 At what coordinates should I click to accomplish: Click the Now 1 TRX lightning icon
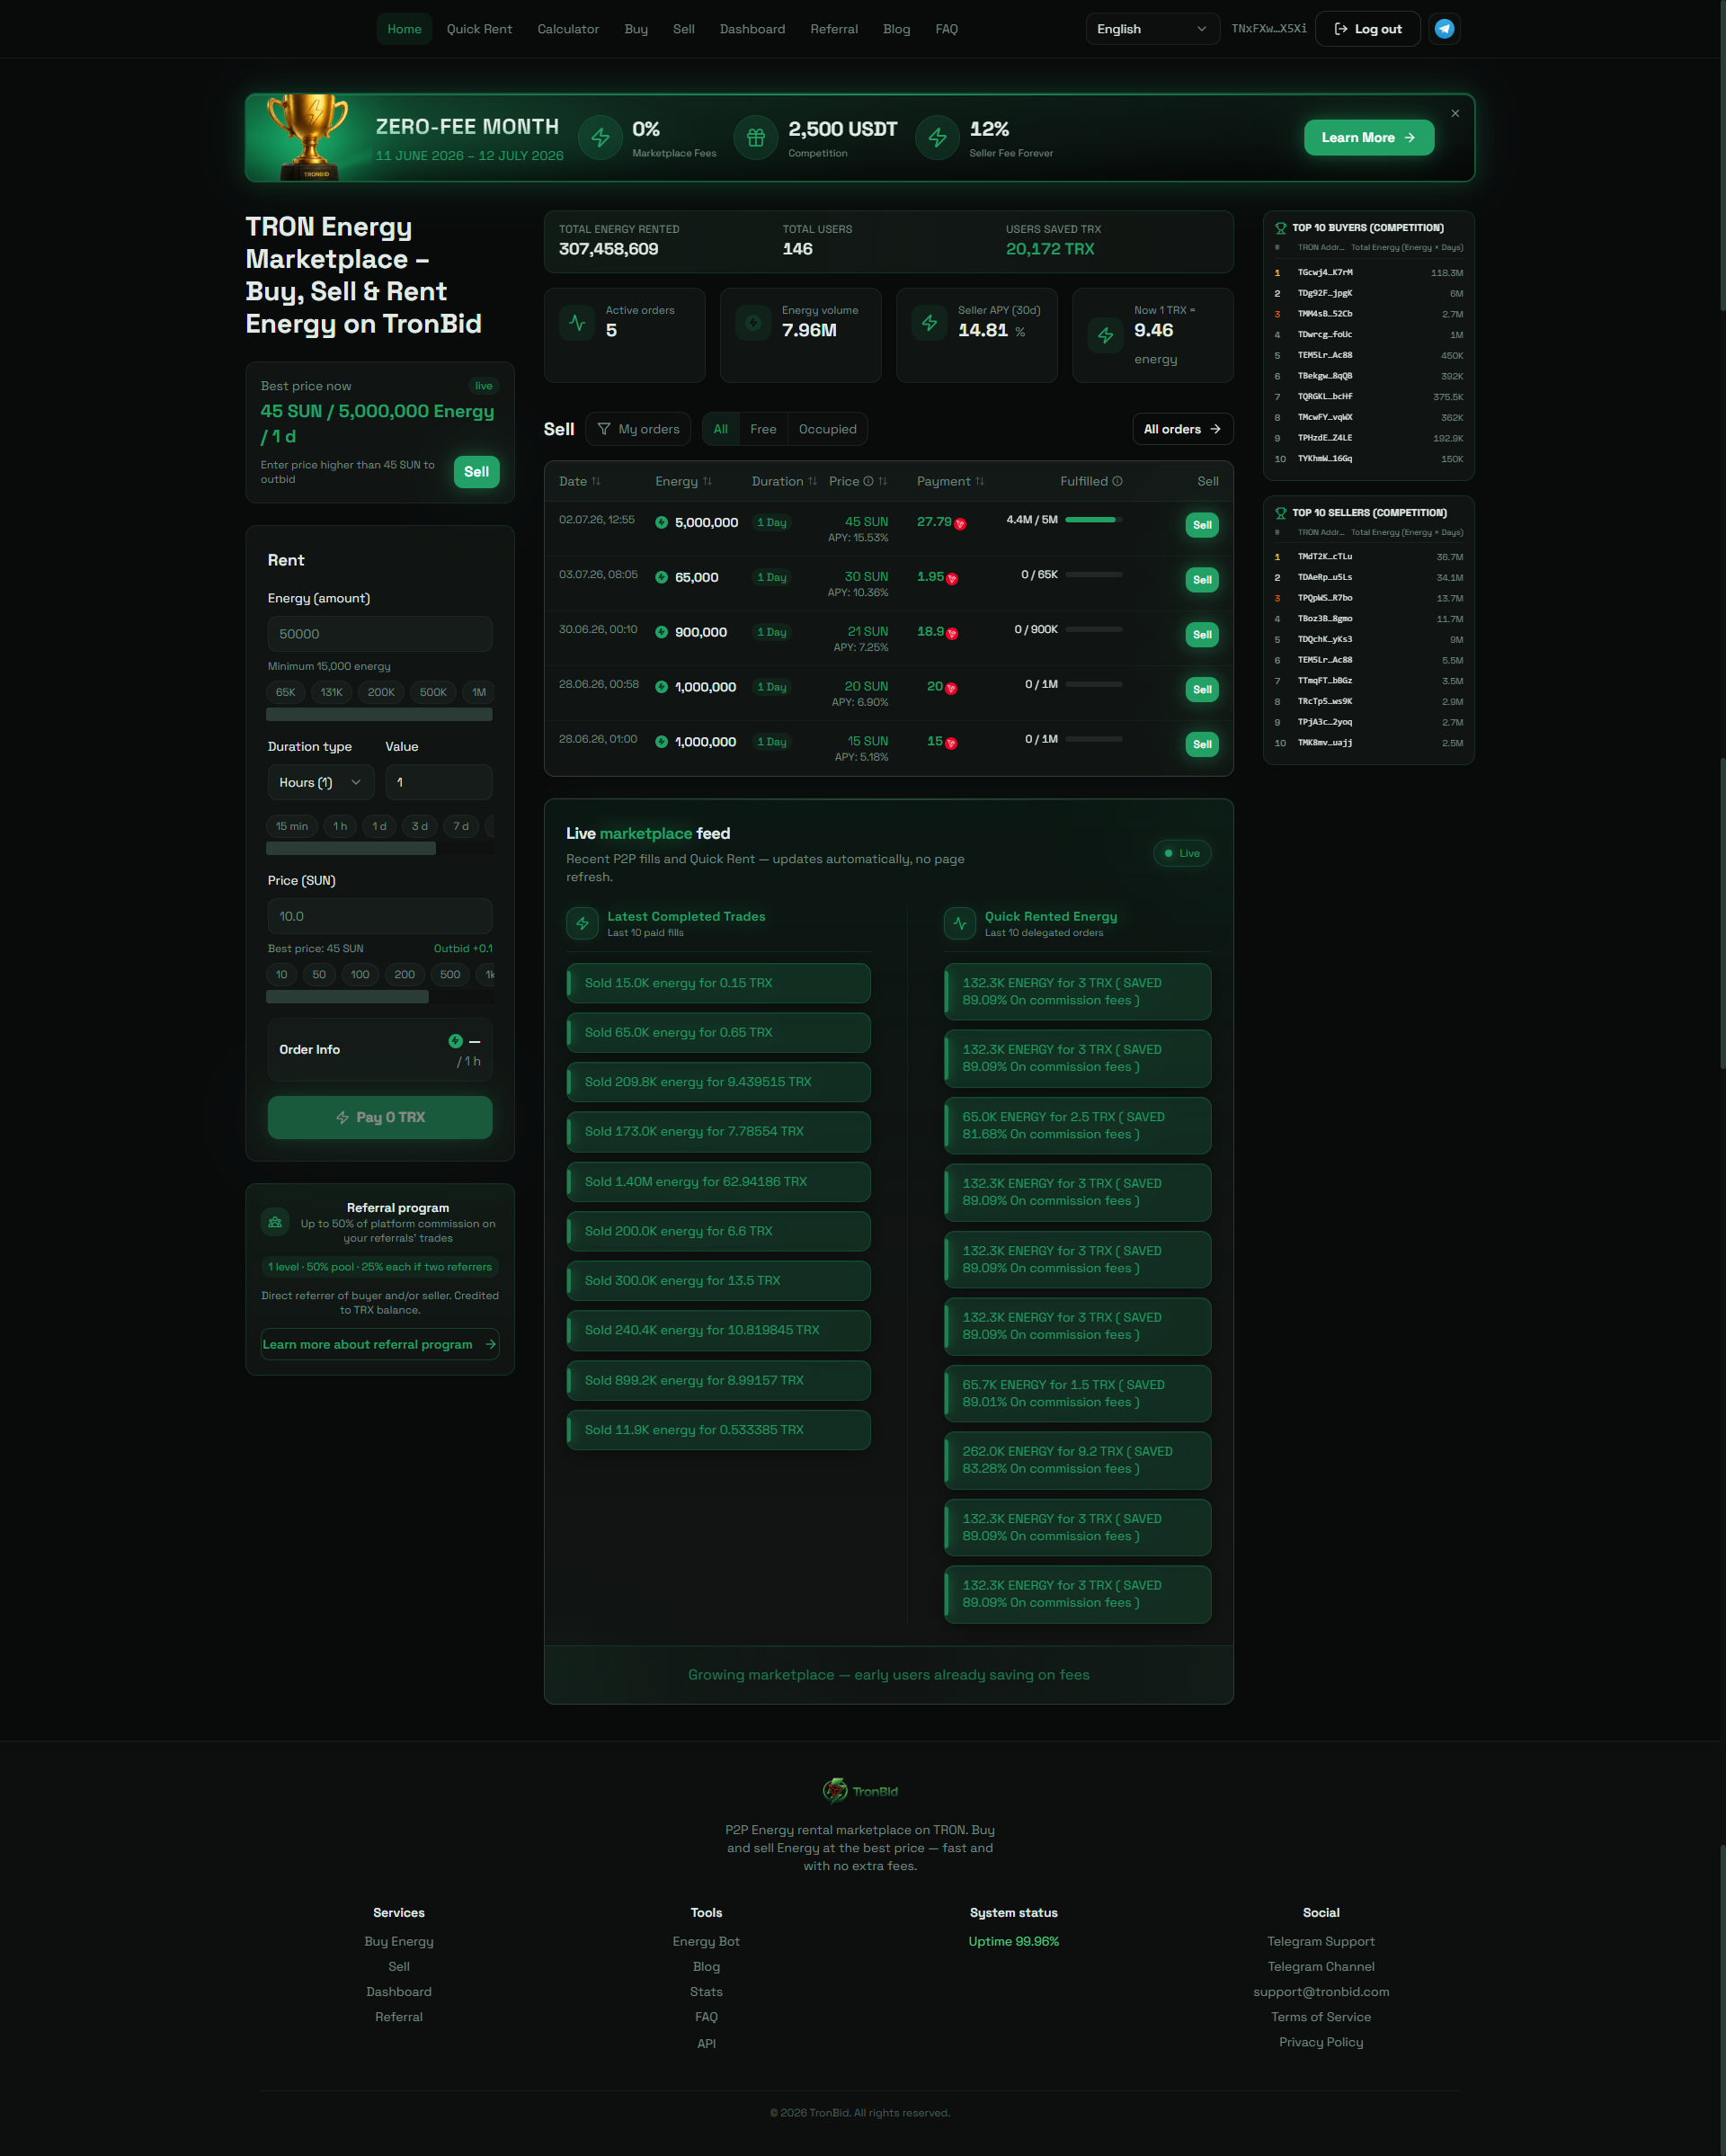point(1105,336)
